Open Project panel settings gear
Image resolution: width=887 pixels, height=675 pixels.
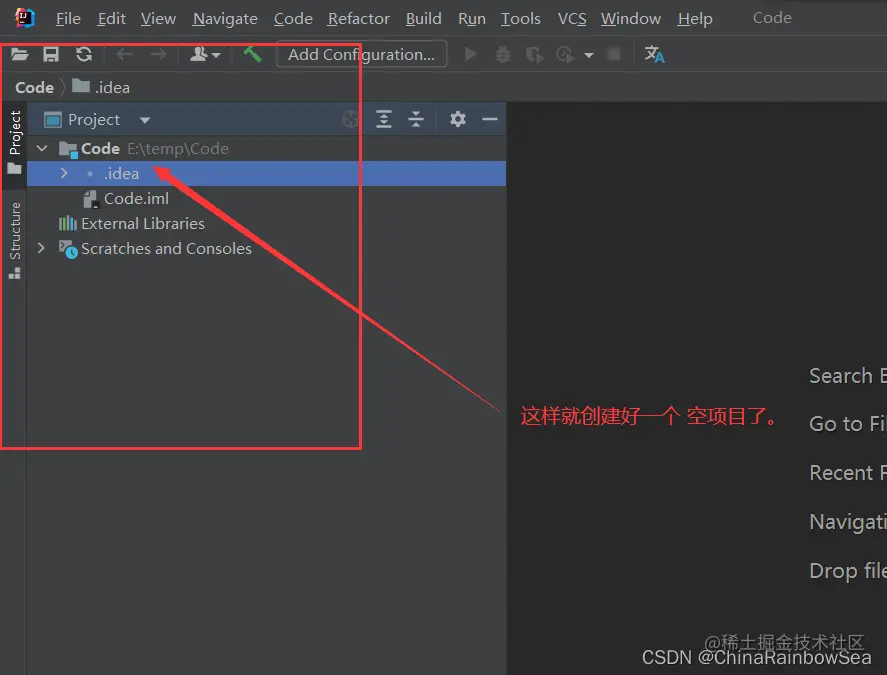click(458, 119)
